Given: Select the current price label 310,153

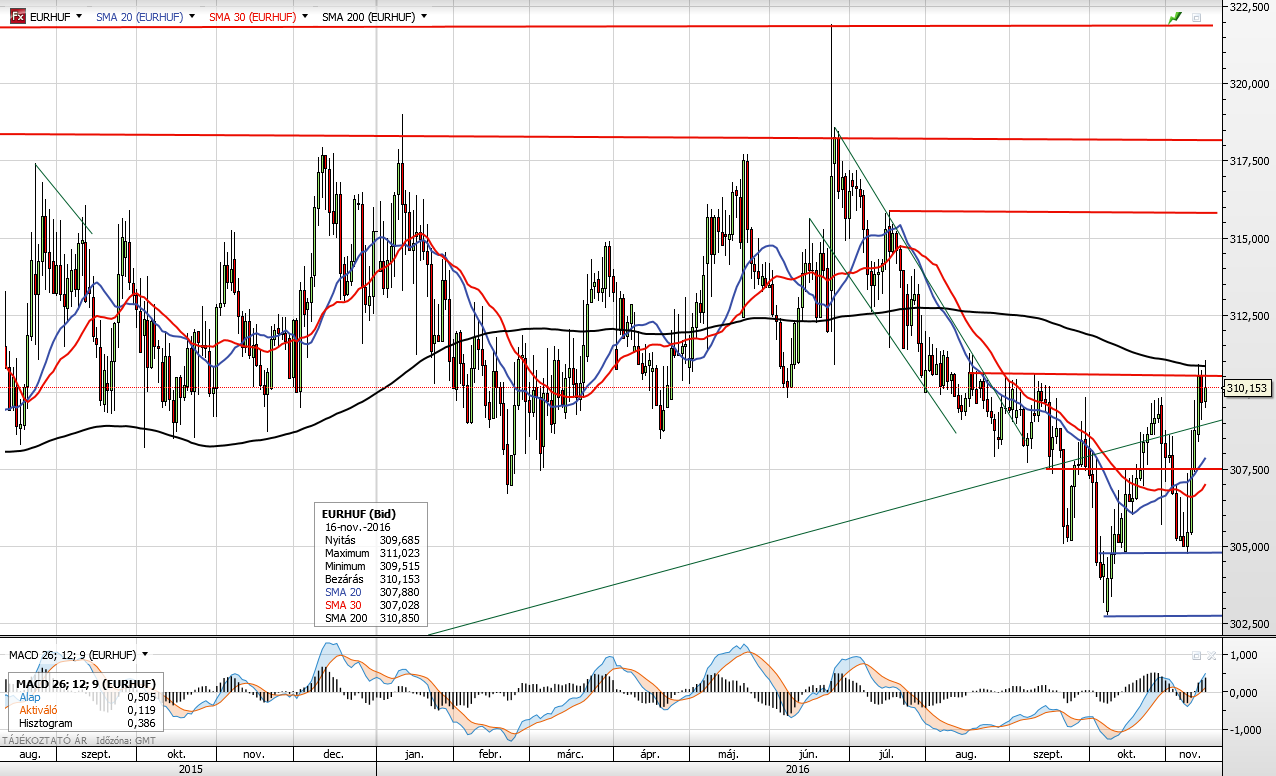Looking at the screenshot, I should 1247,388.
